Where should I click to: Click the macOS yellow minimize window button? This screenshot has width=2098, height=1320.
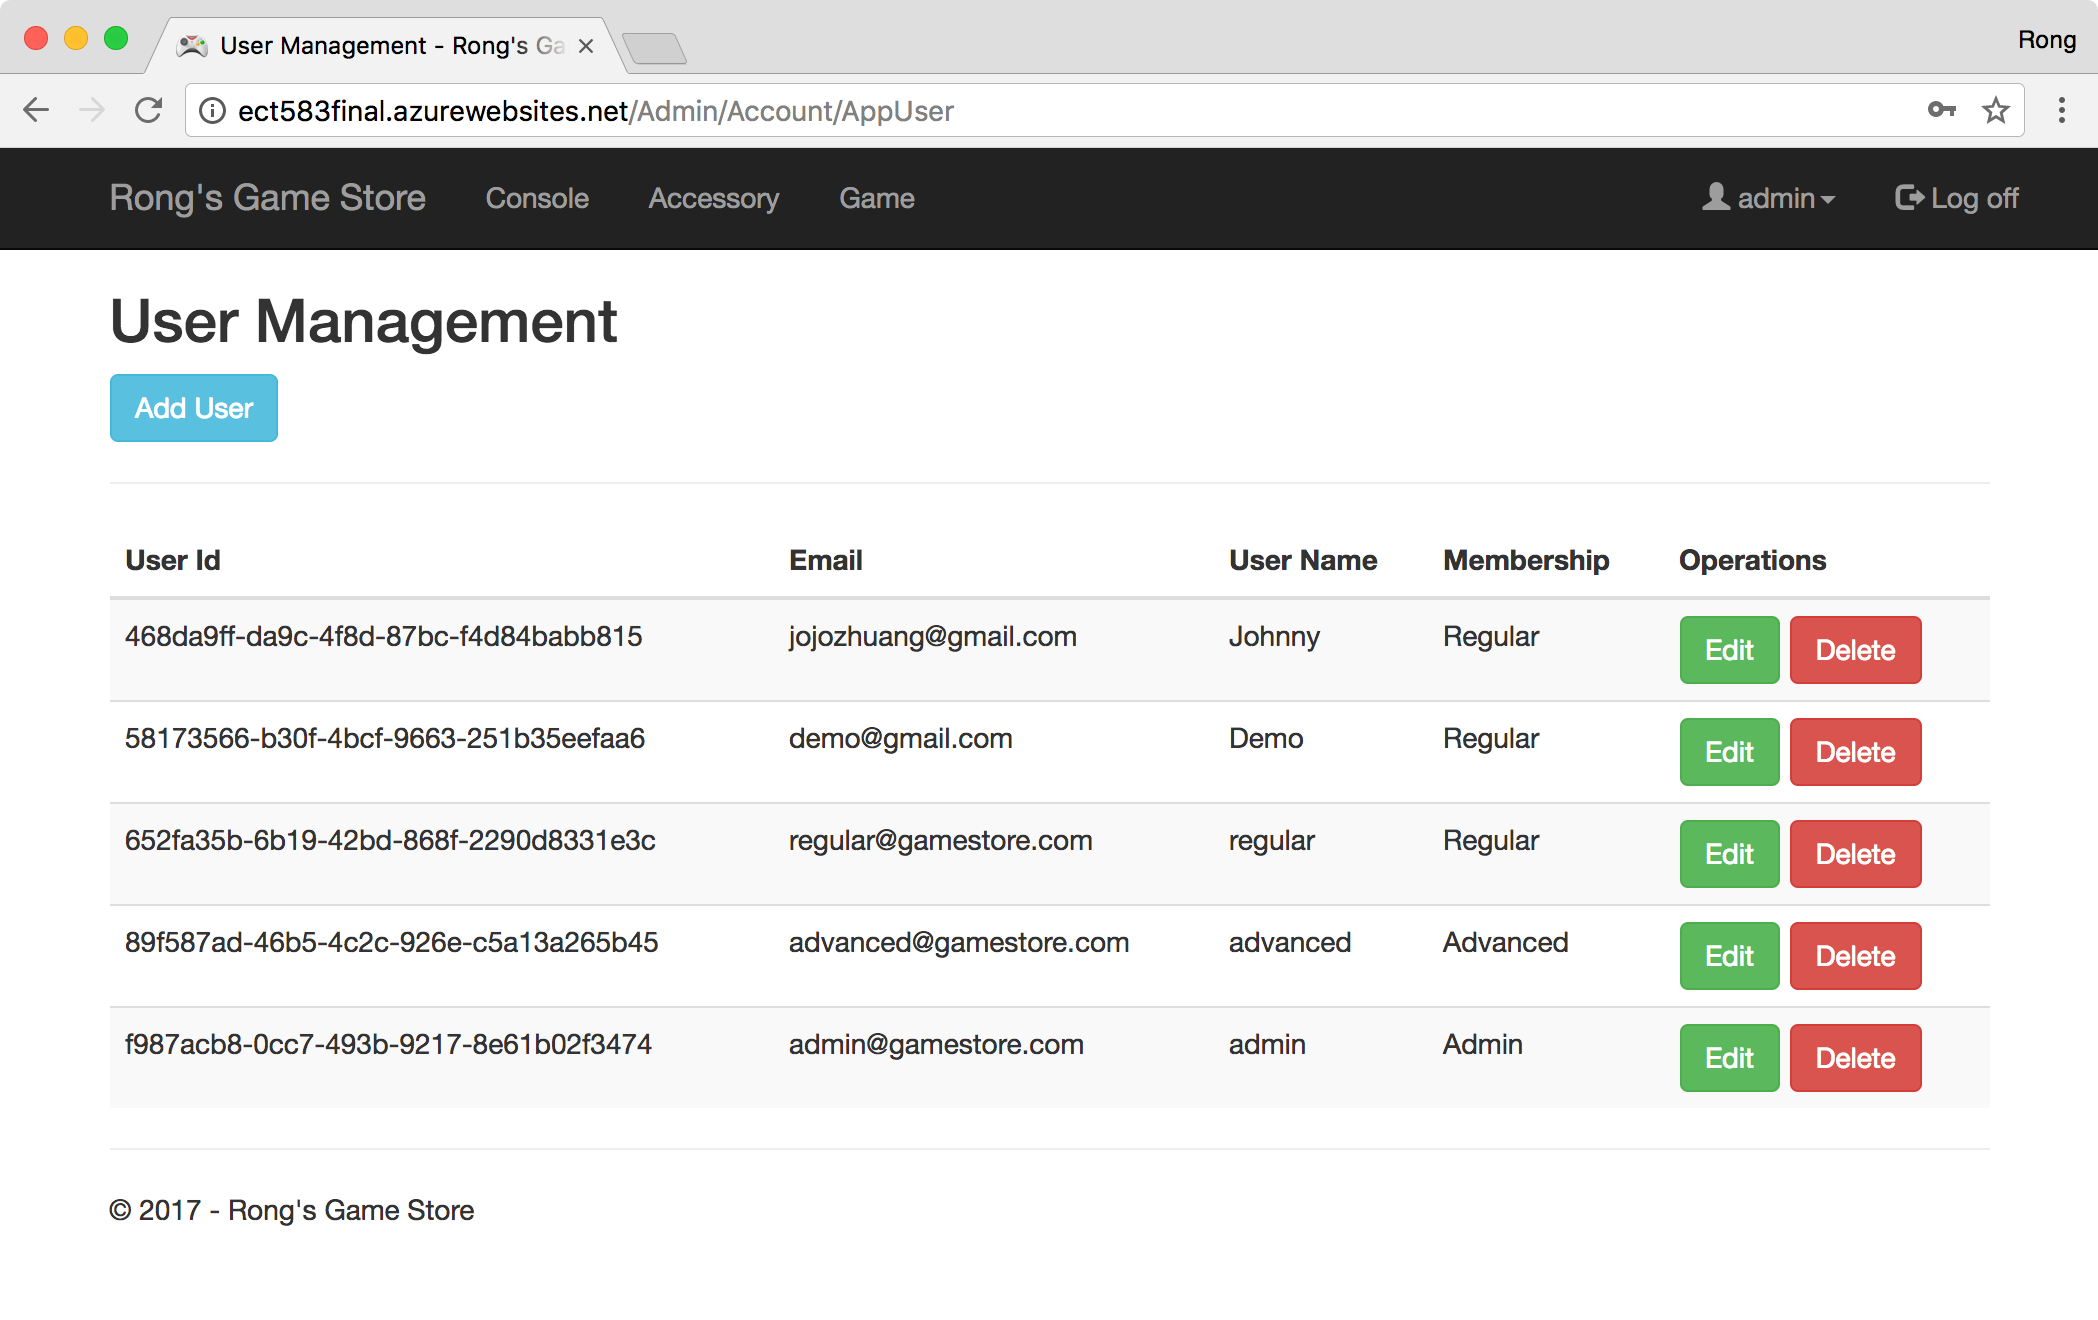click(76, 39)
